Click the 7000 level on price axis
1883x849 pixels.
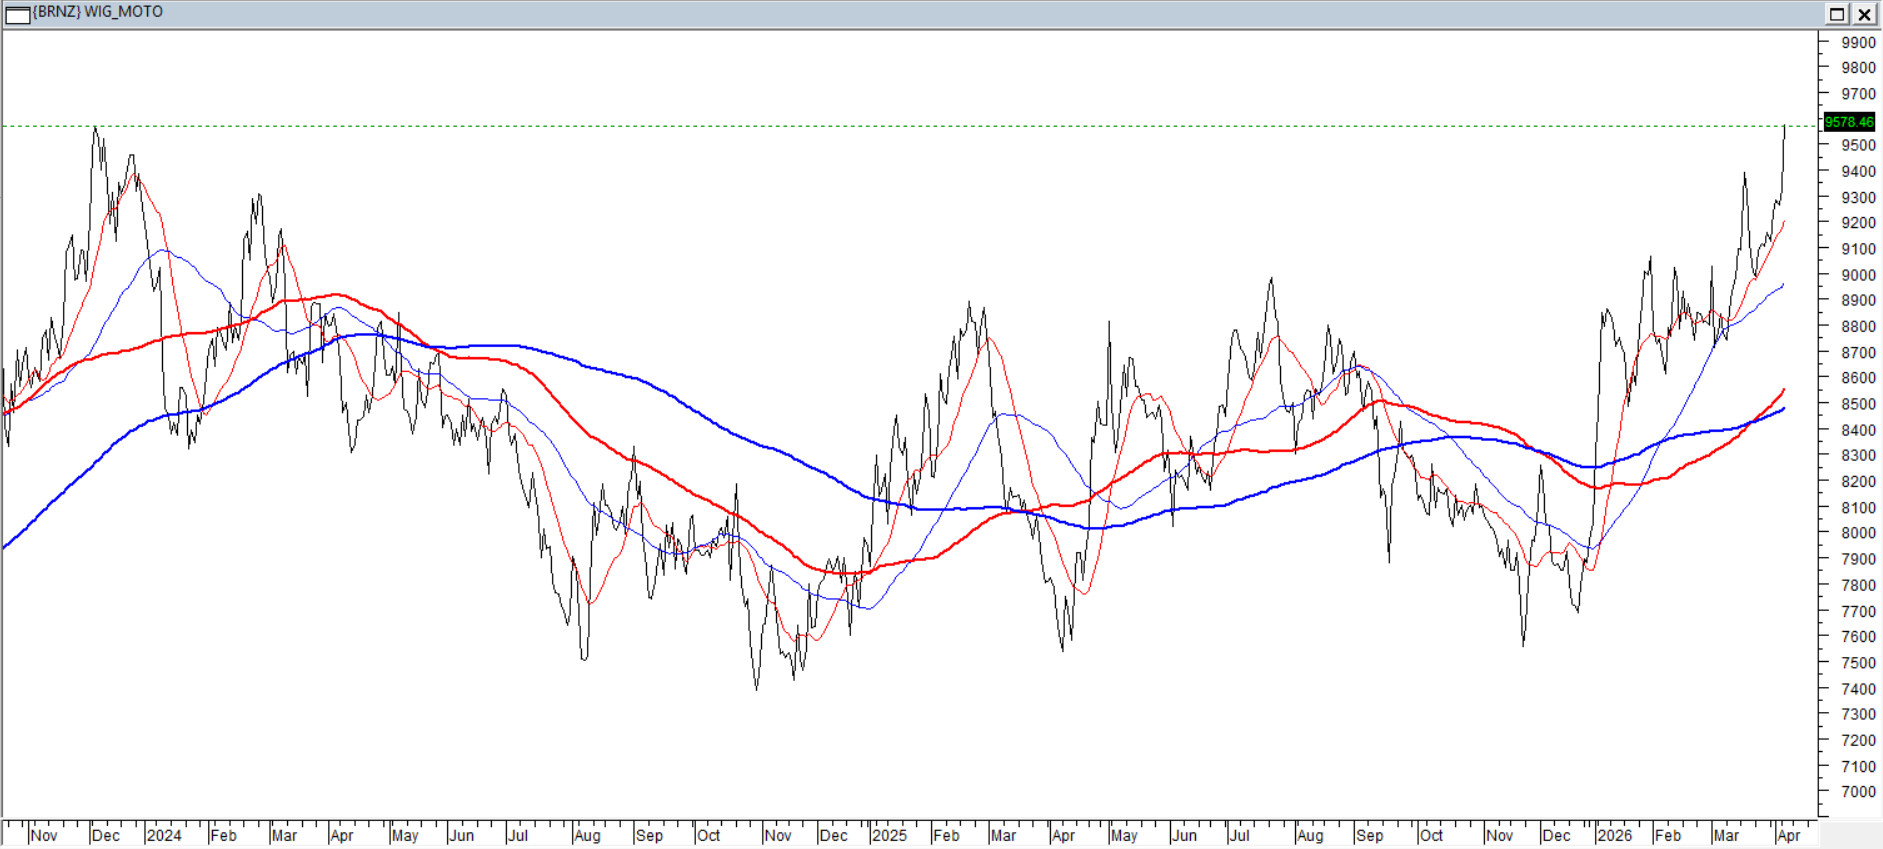[x=1858, y=792]
